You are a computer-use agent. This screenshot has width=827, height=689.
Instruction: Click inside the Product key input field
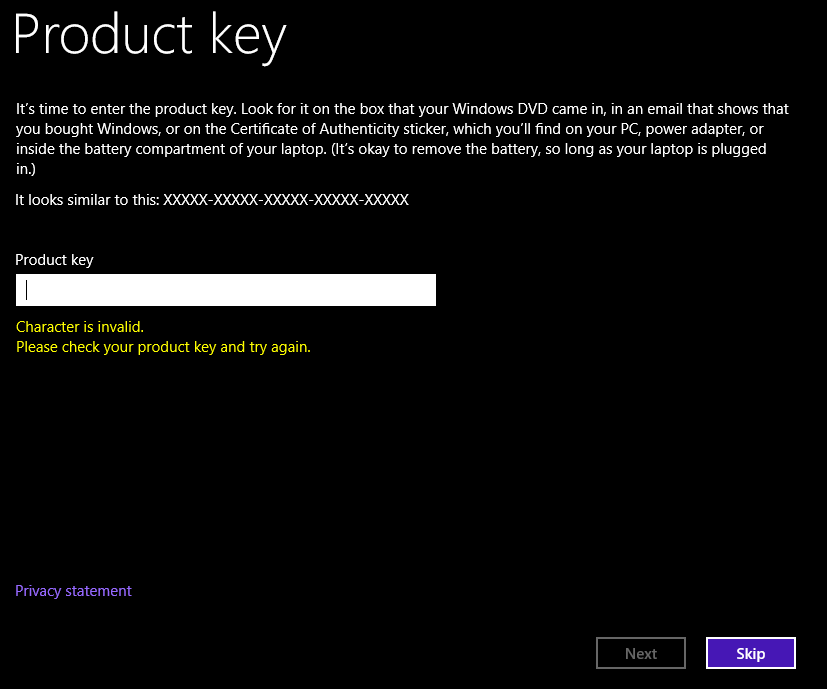coord(226,290)
